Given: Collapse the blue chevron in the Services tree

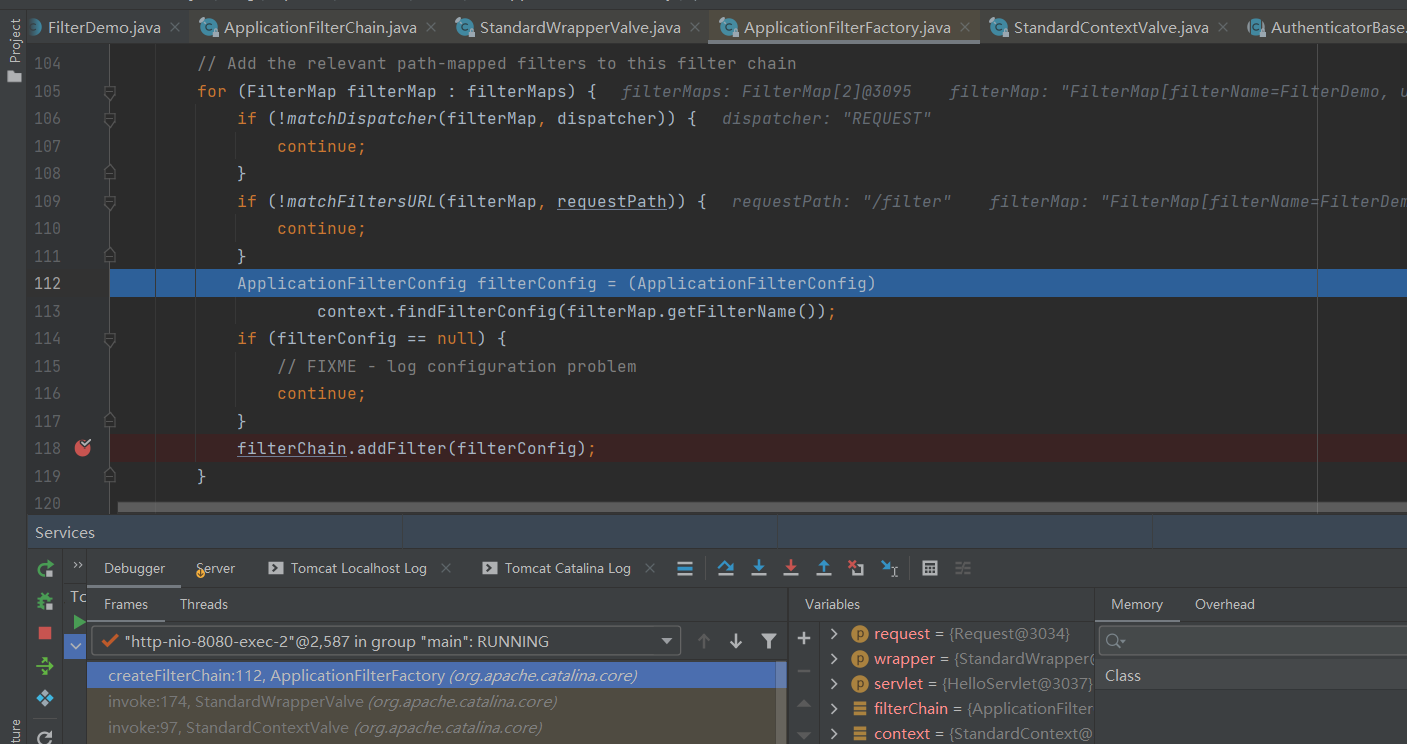Looking at the screenshot, I should click(75, 647).
